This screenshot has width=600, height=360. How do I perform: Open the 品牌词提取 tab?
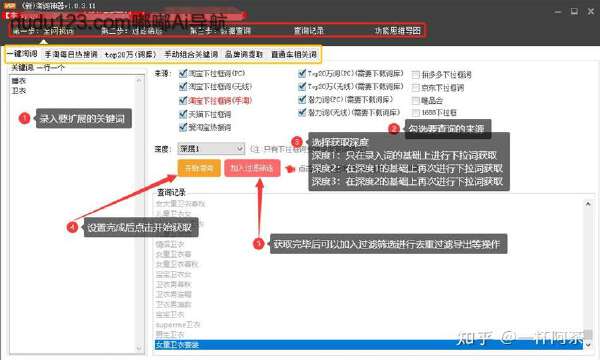coord(244,54)
